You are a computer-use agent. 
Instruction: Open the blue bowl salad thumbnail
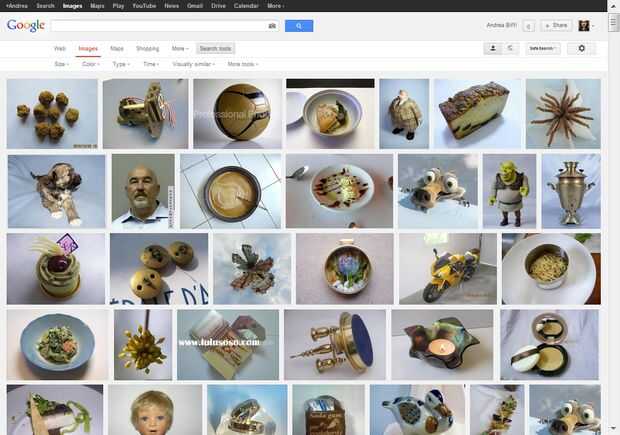coord(57,344)
